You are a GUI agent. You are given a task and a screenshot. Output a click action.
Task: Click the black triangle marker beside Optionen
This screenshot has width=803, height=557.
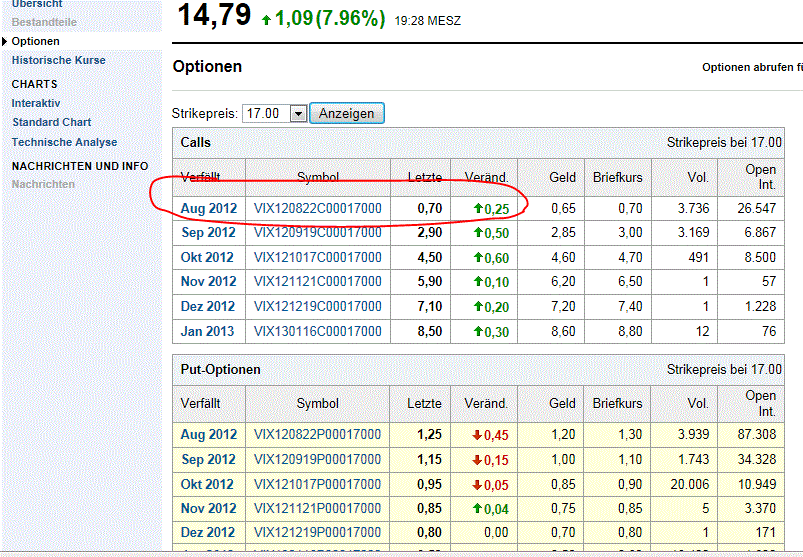click(5, 41)
